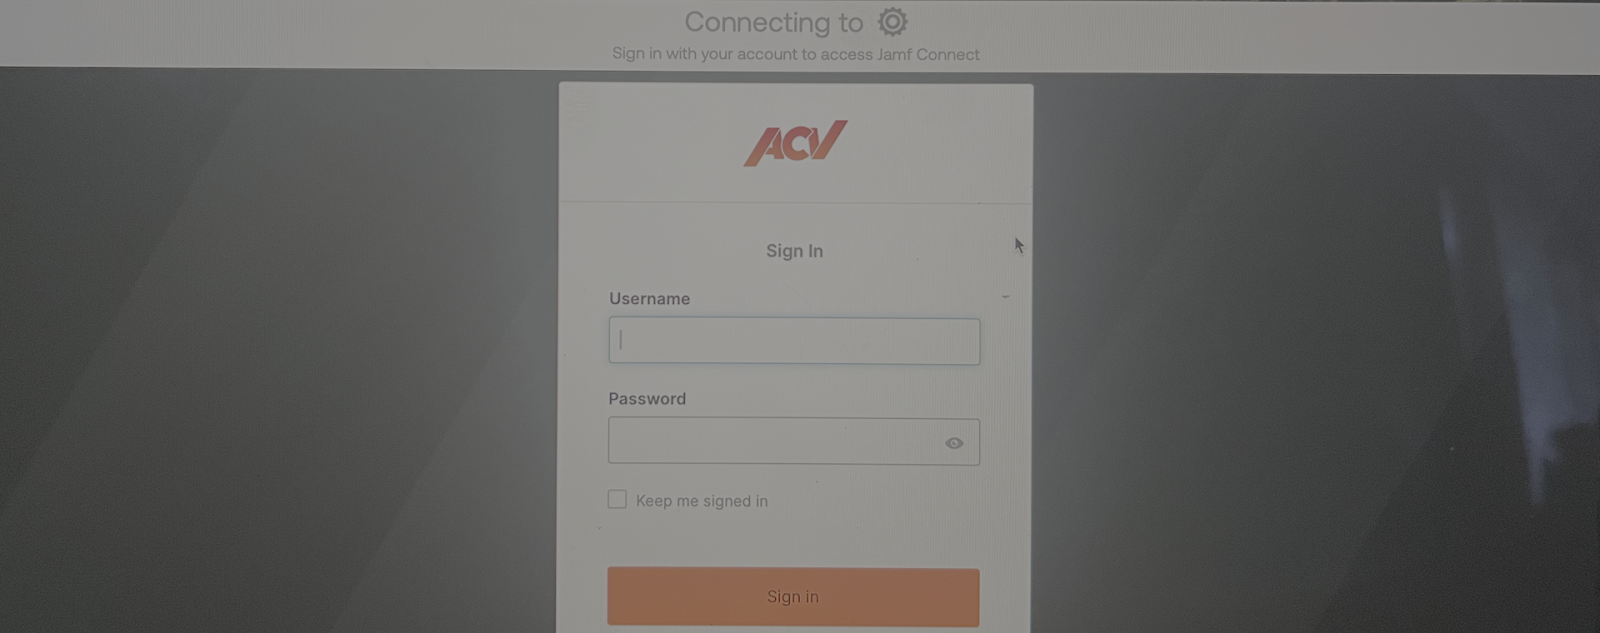Click the Sign In heading text

pos(795,251)
